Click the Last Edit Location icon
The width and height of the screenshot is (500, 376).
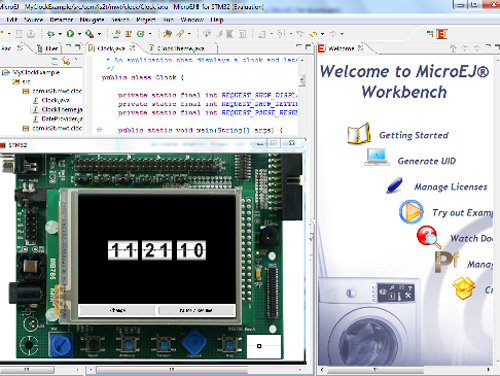[300, 34]
